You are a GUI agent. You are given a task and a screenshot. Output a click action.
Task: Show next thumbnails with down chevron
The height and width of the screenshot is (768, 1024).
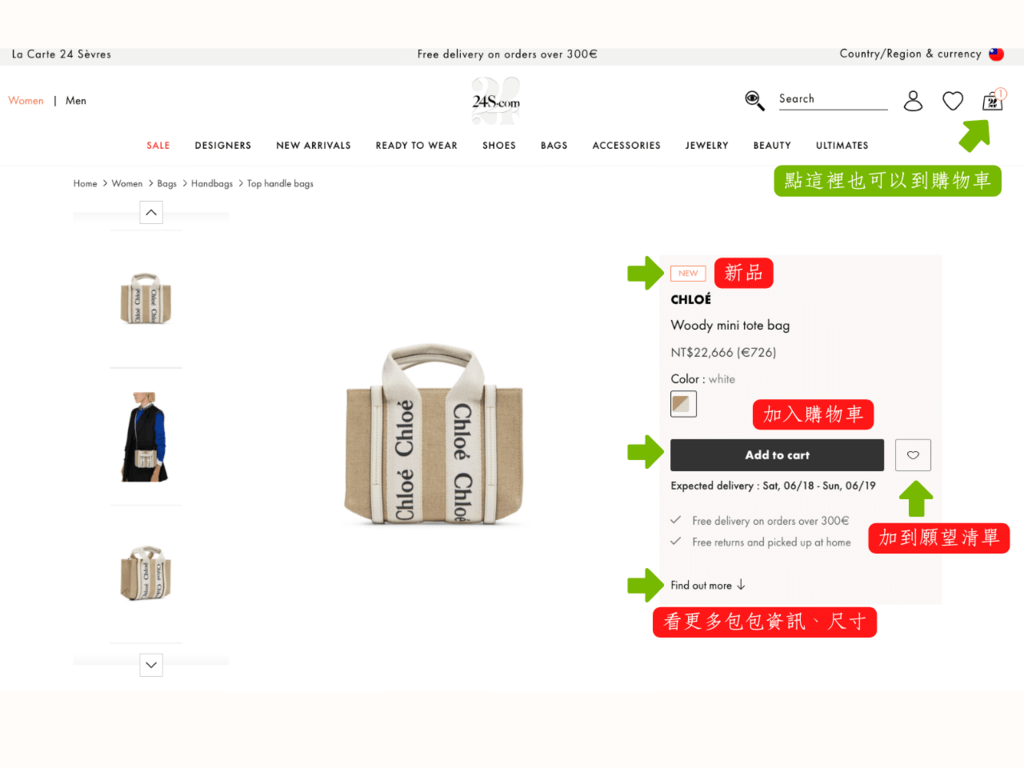pos(151,665)
